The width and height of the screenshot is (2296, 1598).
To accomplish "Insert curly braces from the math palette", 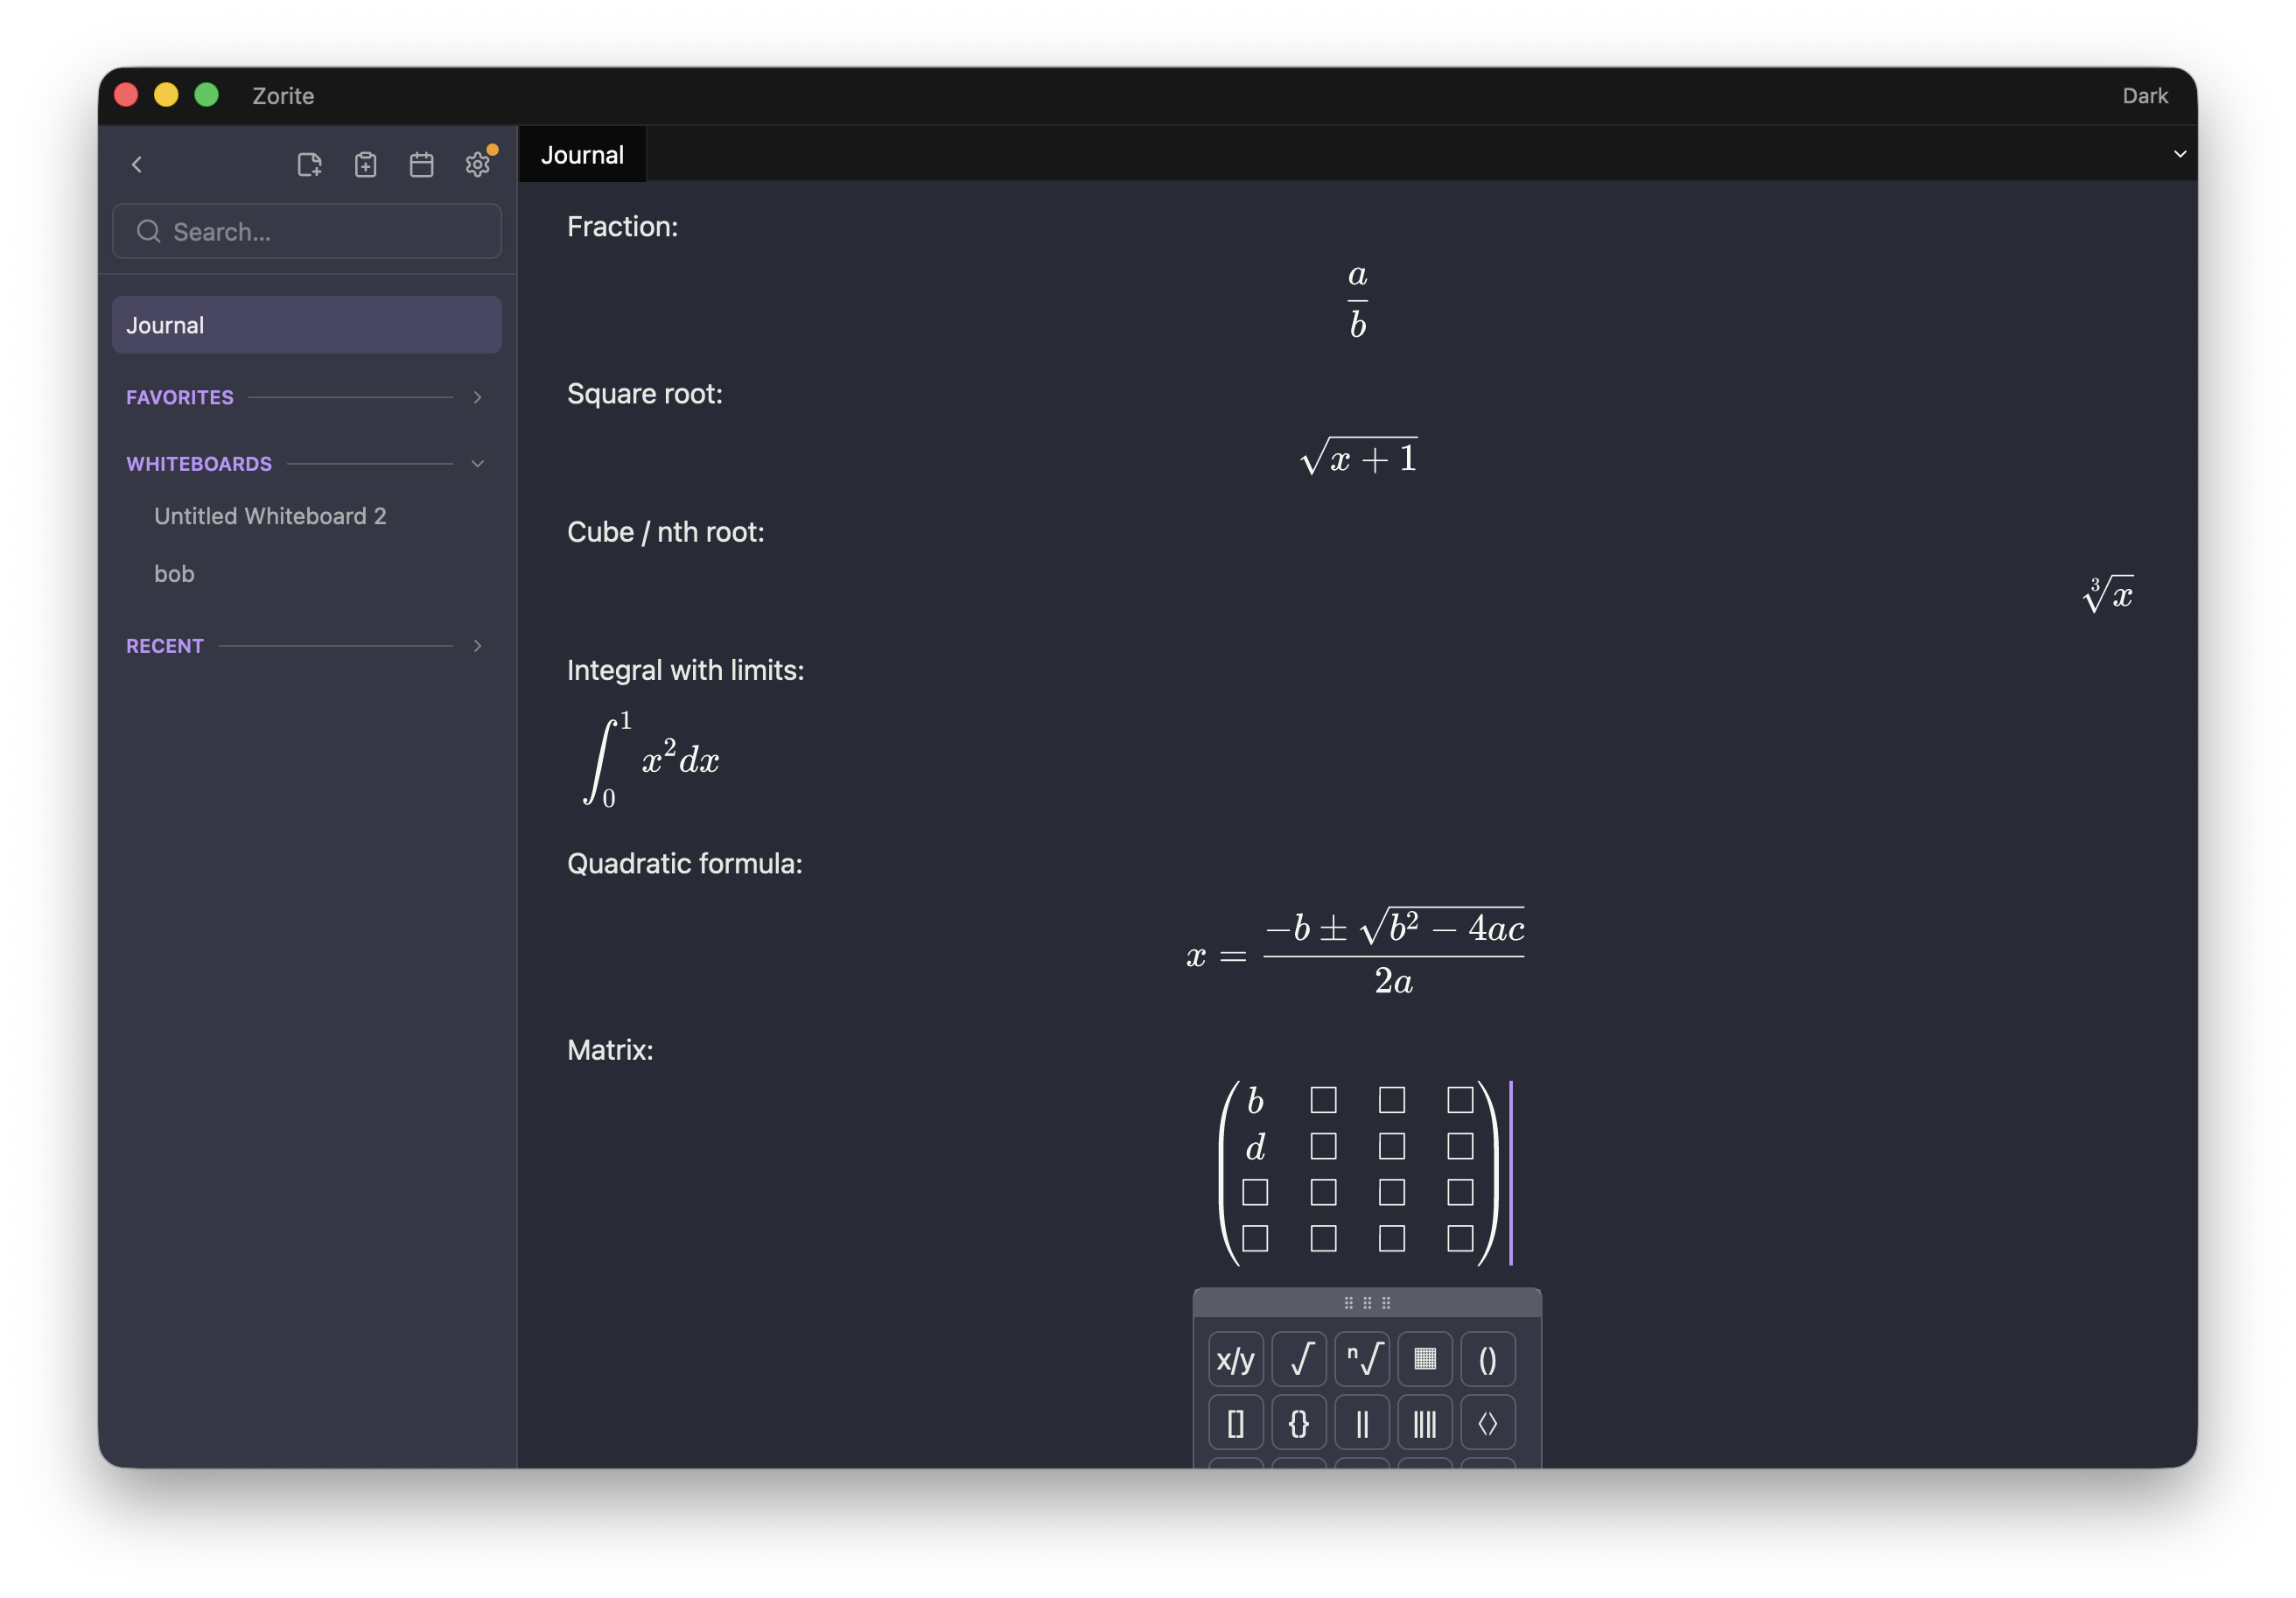I will pos(1299,1423).
